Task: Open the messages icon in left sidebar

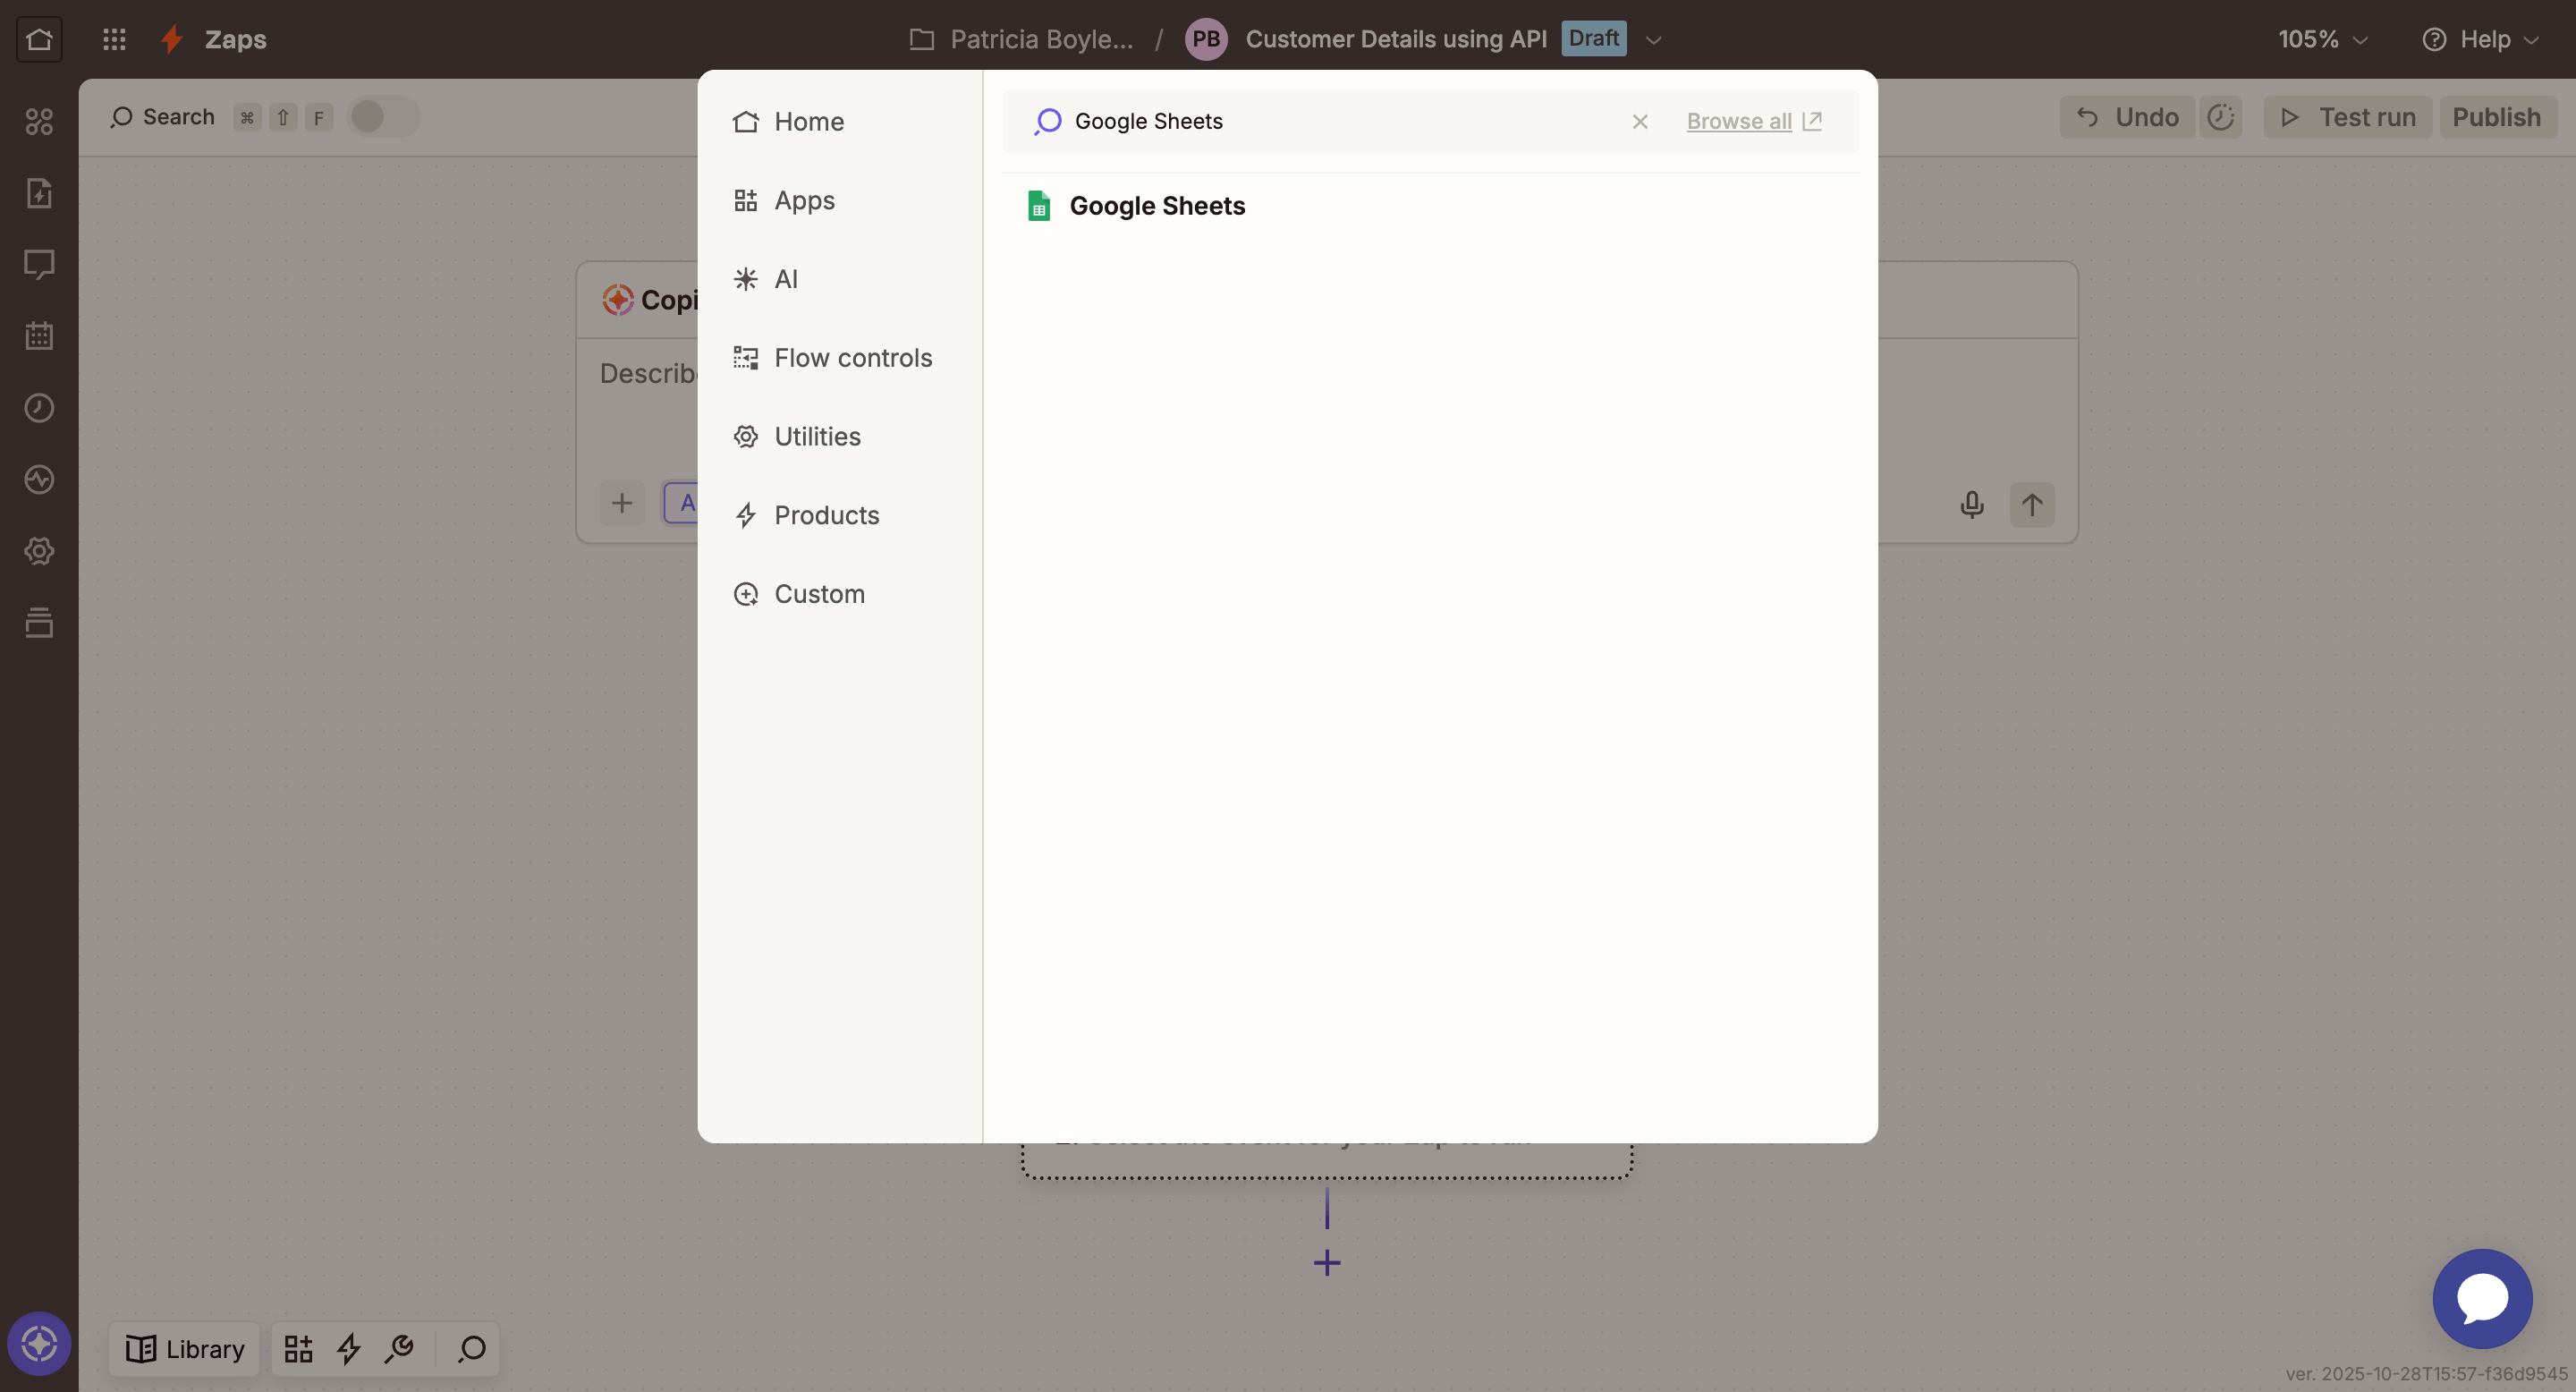Action: pyautogui.click(x=39, y=264)
